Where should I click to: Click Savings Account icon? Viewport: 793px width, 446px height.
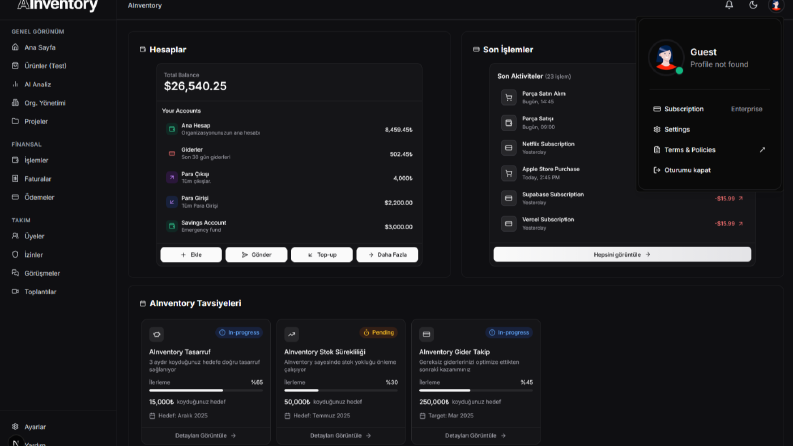click(x=172, y=226)
